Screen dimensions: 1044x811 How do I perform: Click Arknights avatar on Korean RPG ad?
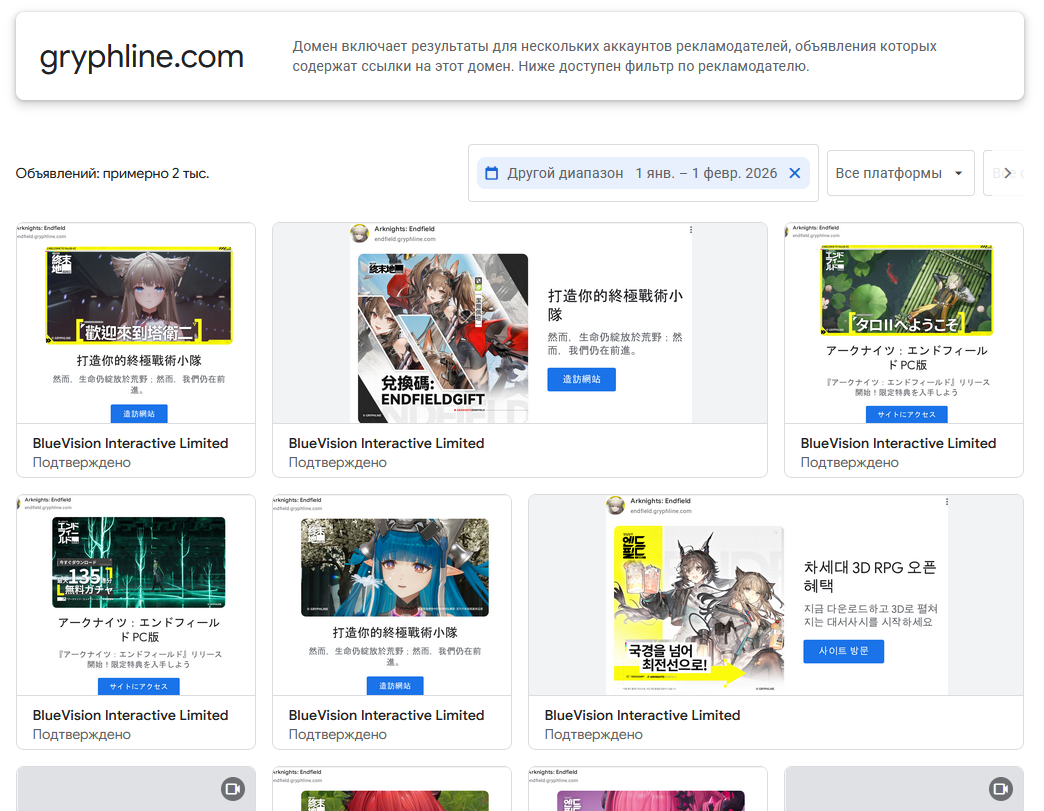coord(615,505)
